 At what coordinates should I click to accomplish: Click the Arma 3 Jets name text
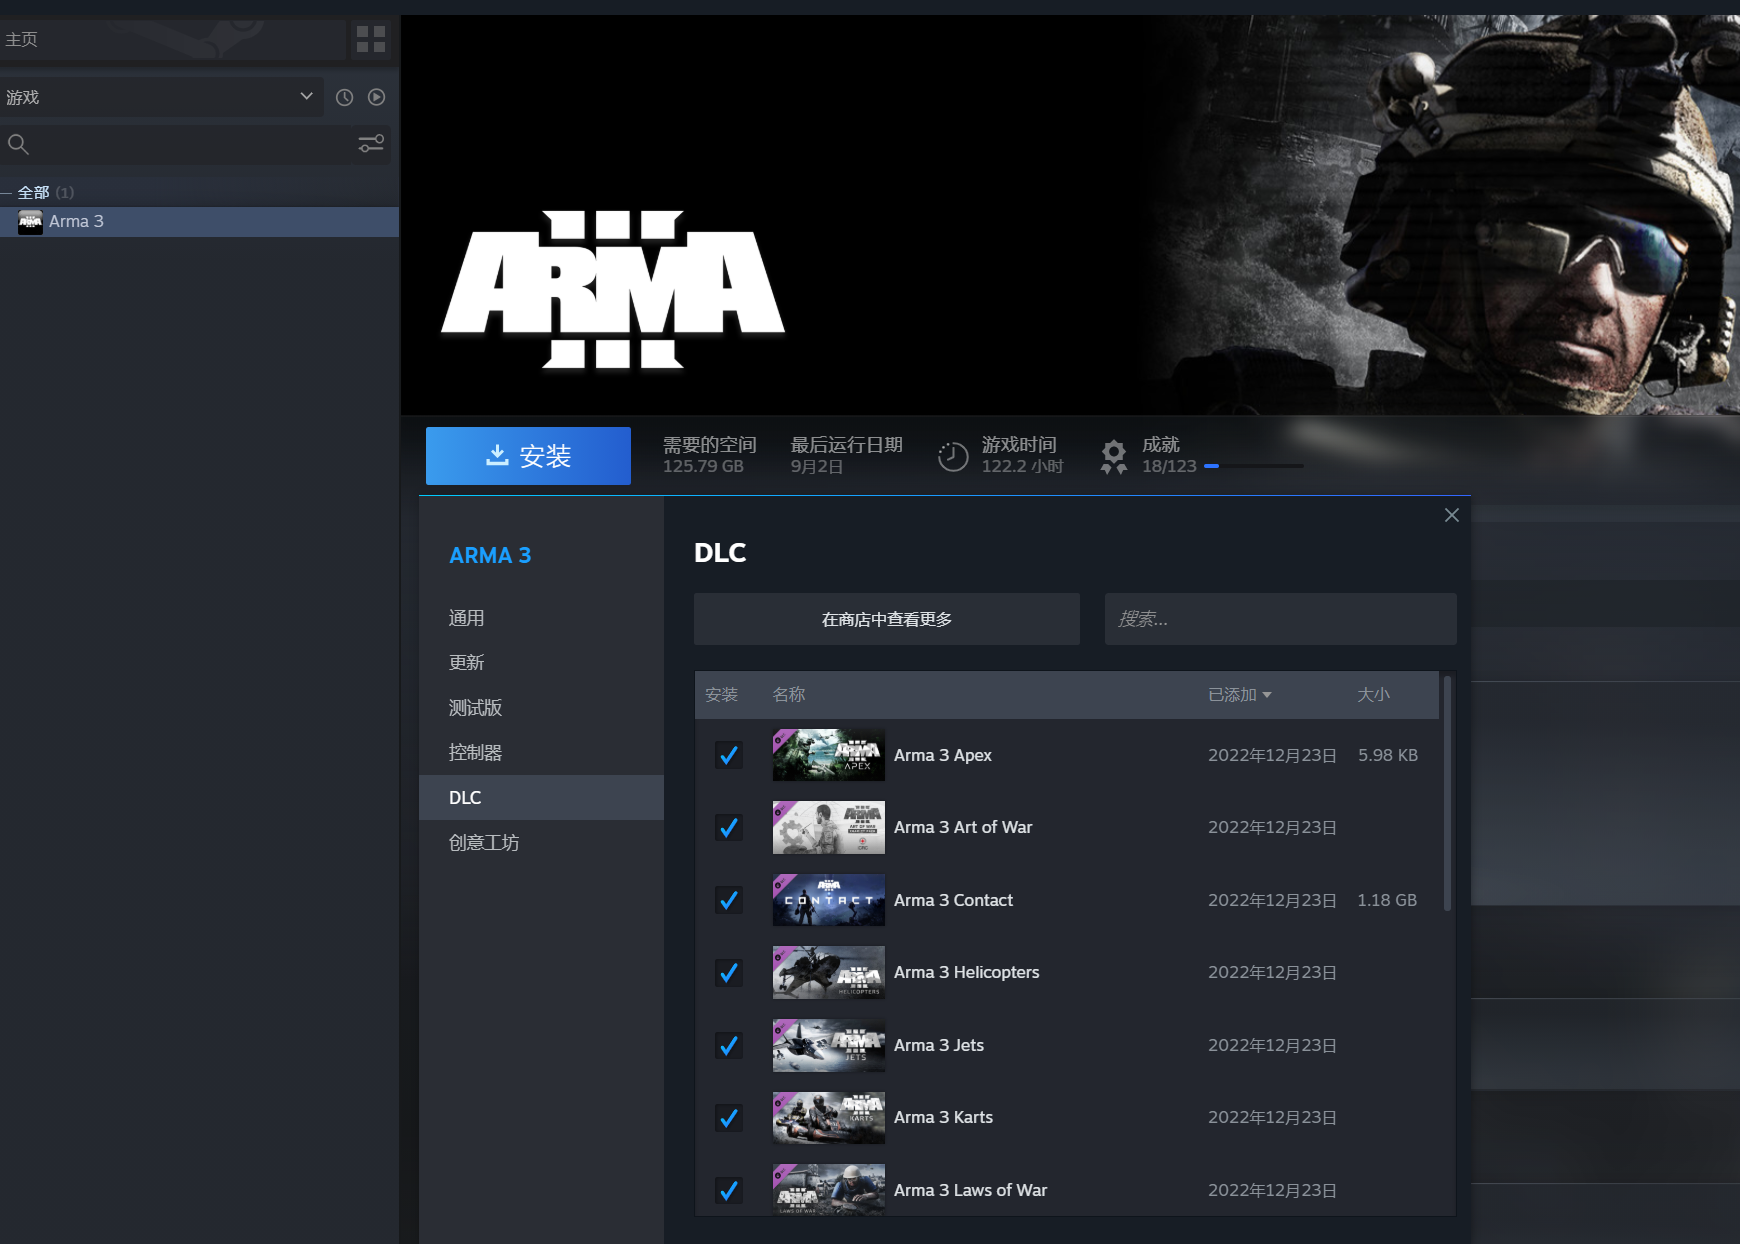939,1045
